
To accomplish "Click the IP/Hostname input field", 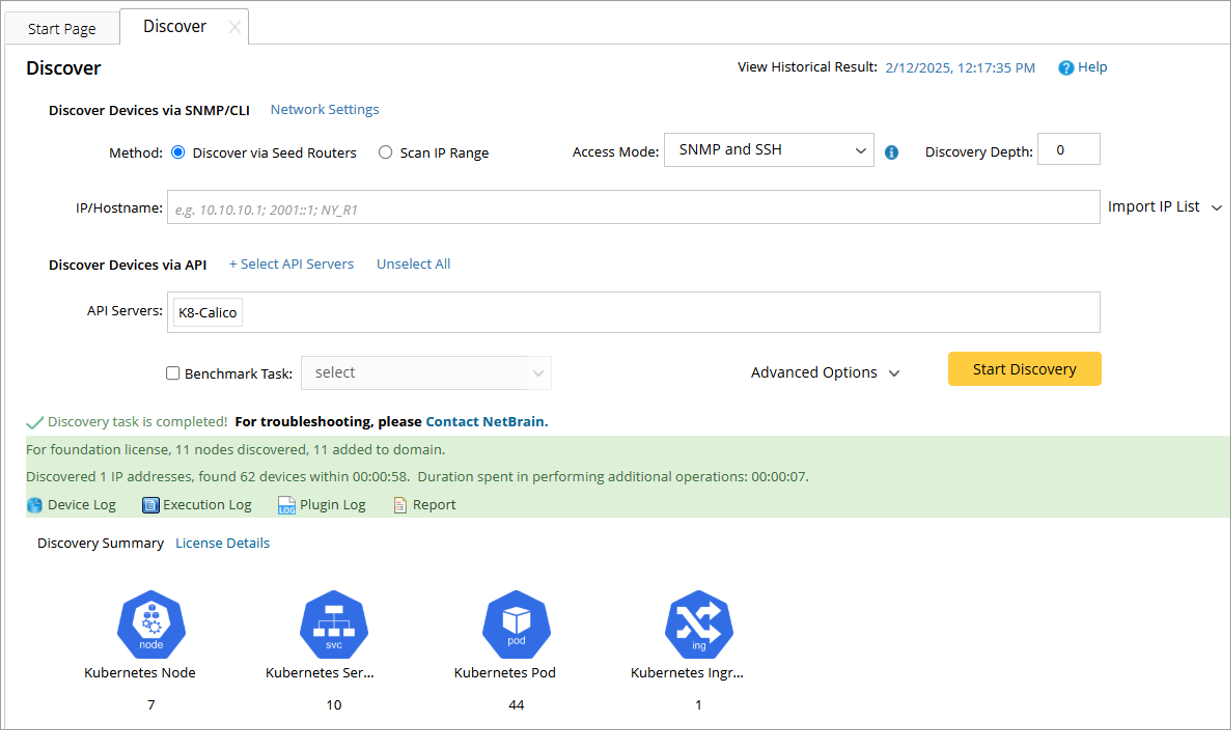I will 632,208.
